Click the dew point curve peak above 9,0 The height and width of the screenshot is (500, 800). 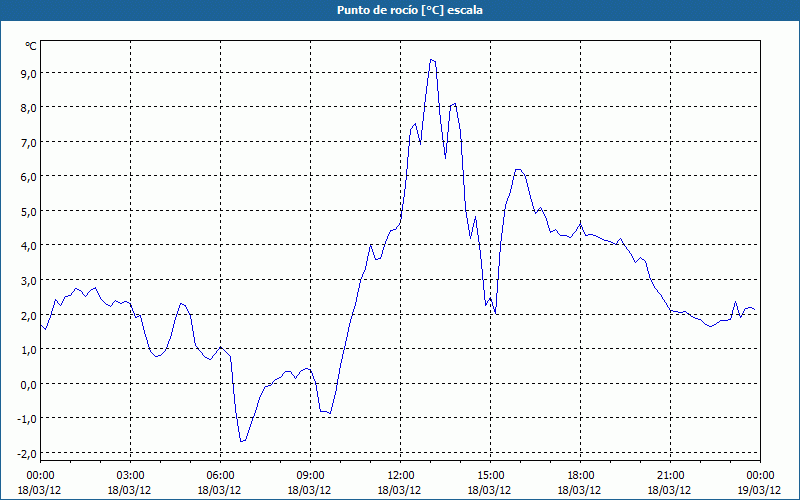pyautogui.click(x=432, y=60)
